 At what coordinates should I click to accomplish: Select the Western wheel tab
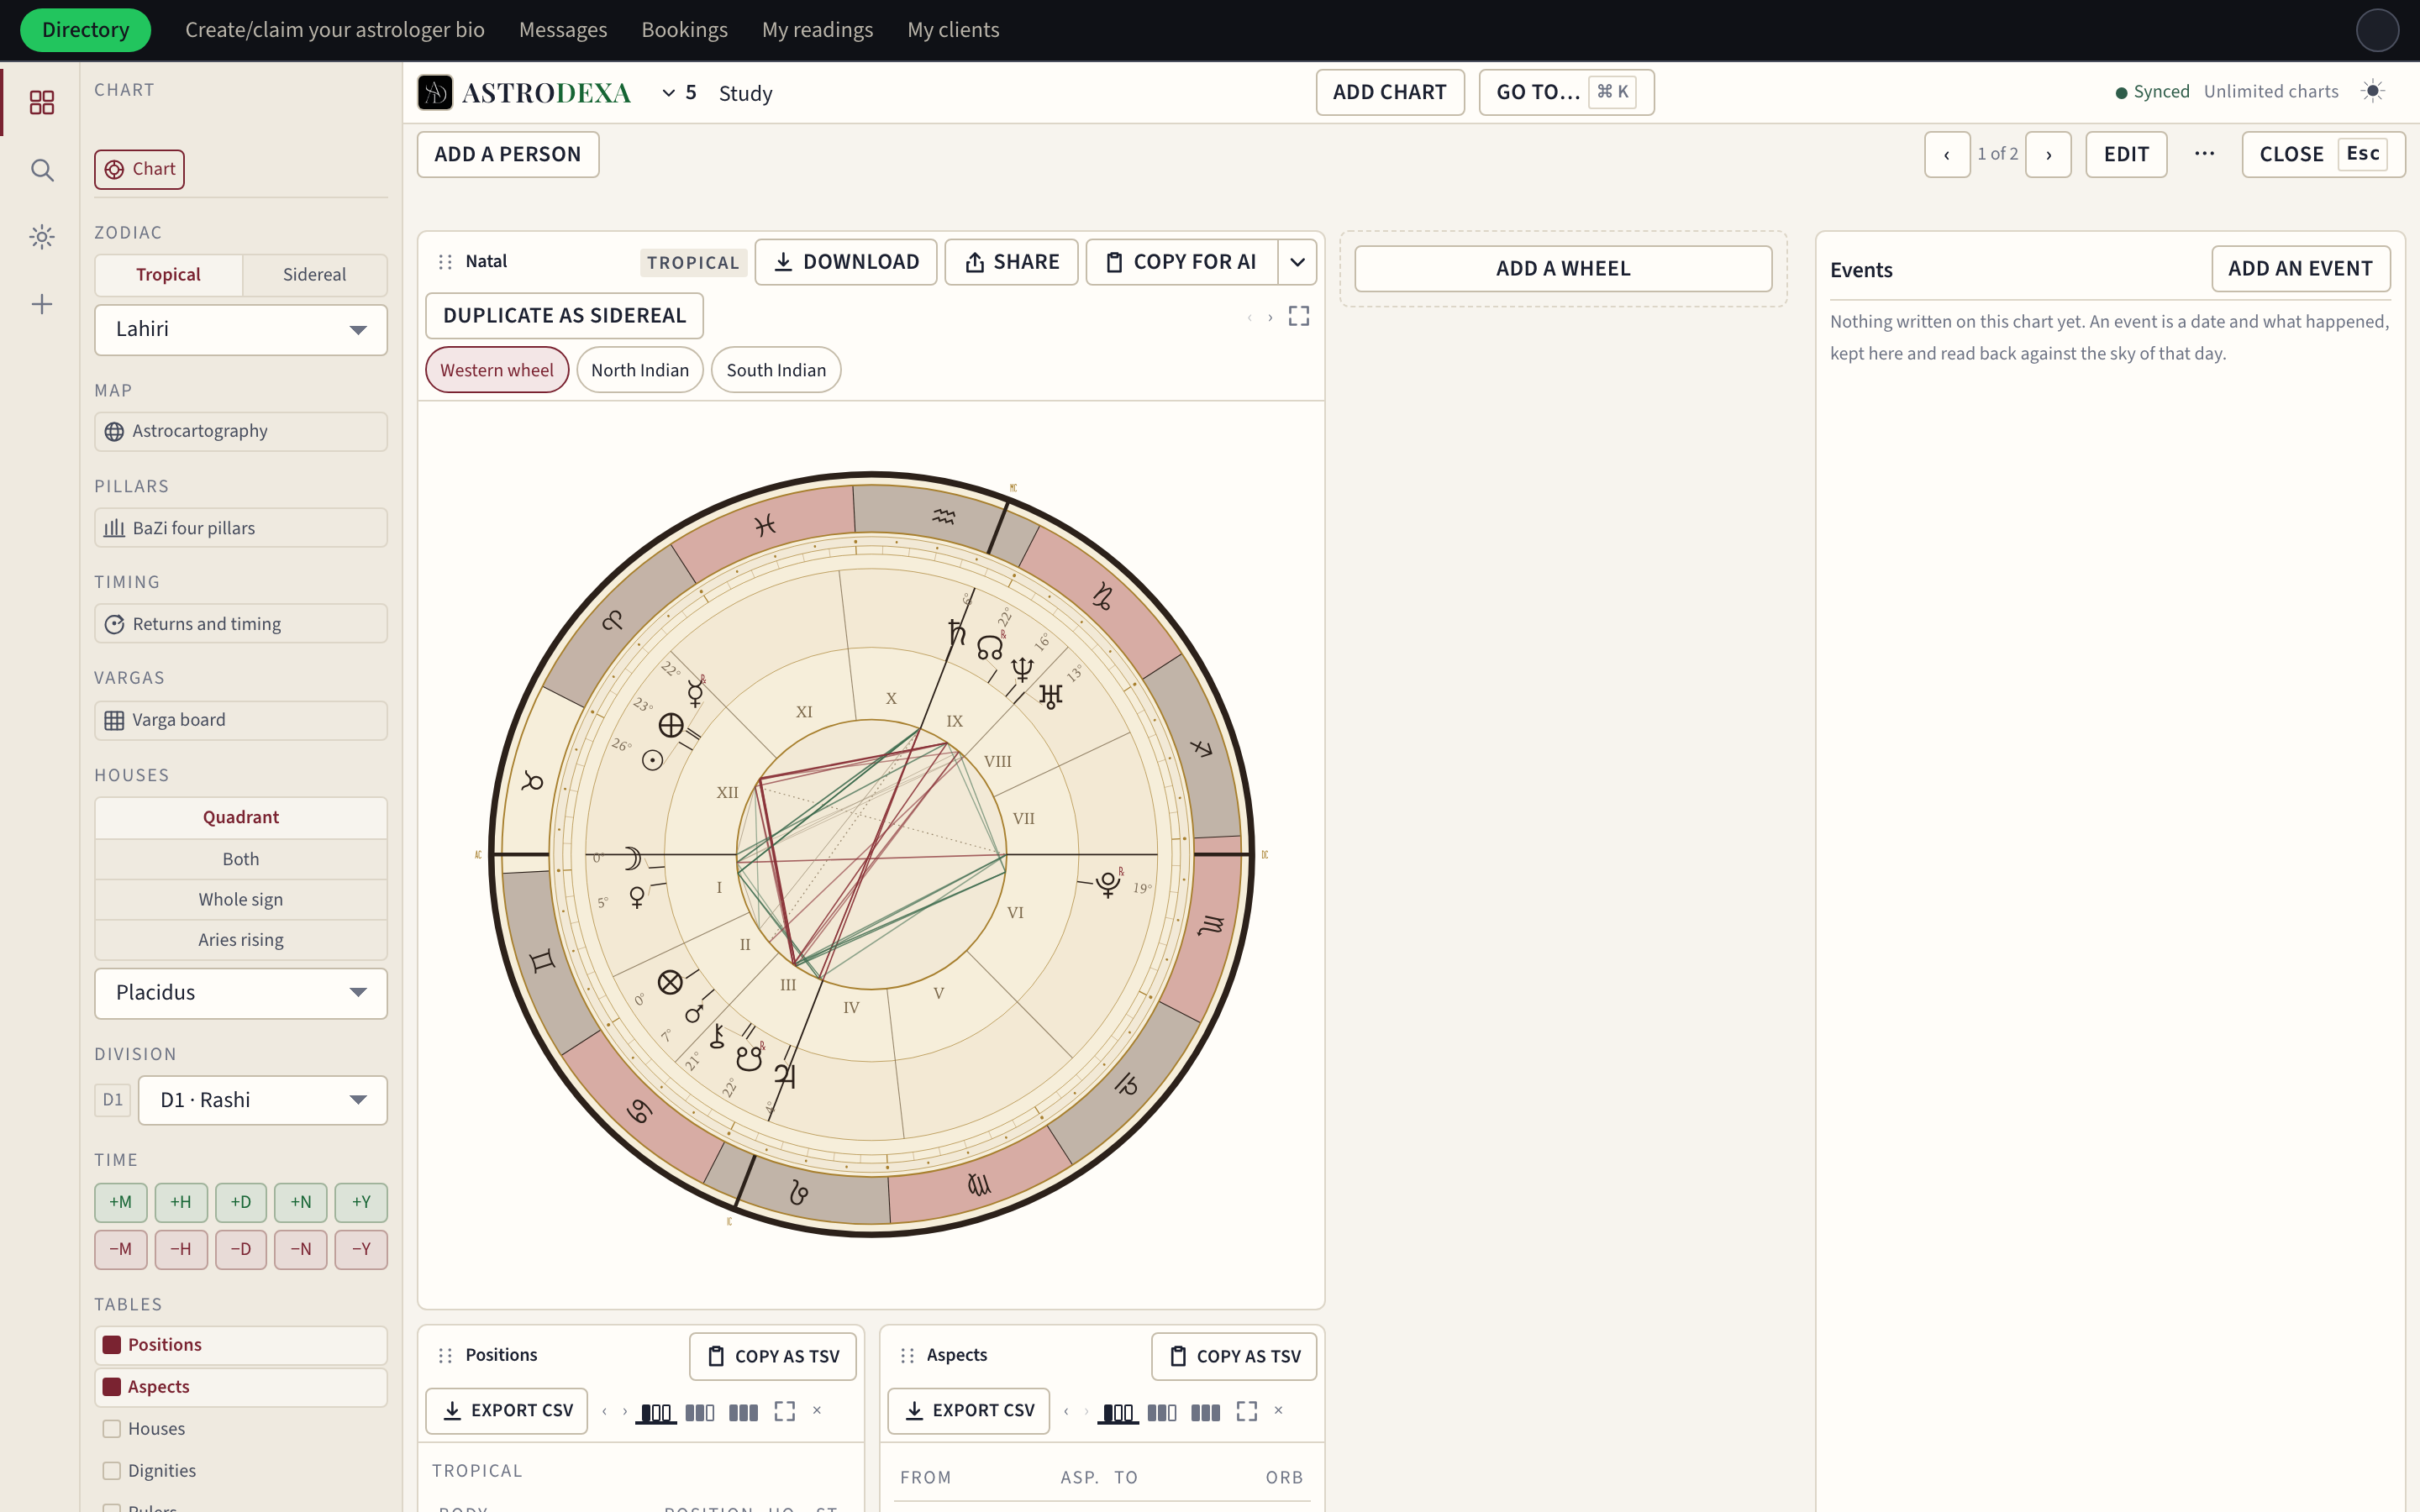(x=497, y=370)
